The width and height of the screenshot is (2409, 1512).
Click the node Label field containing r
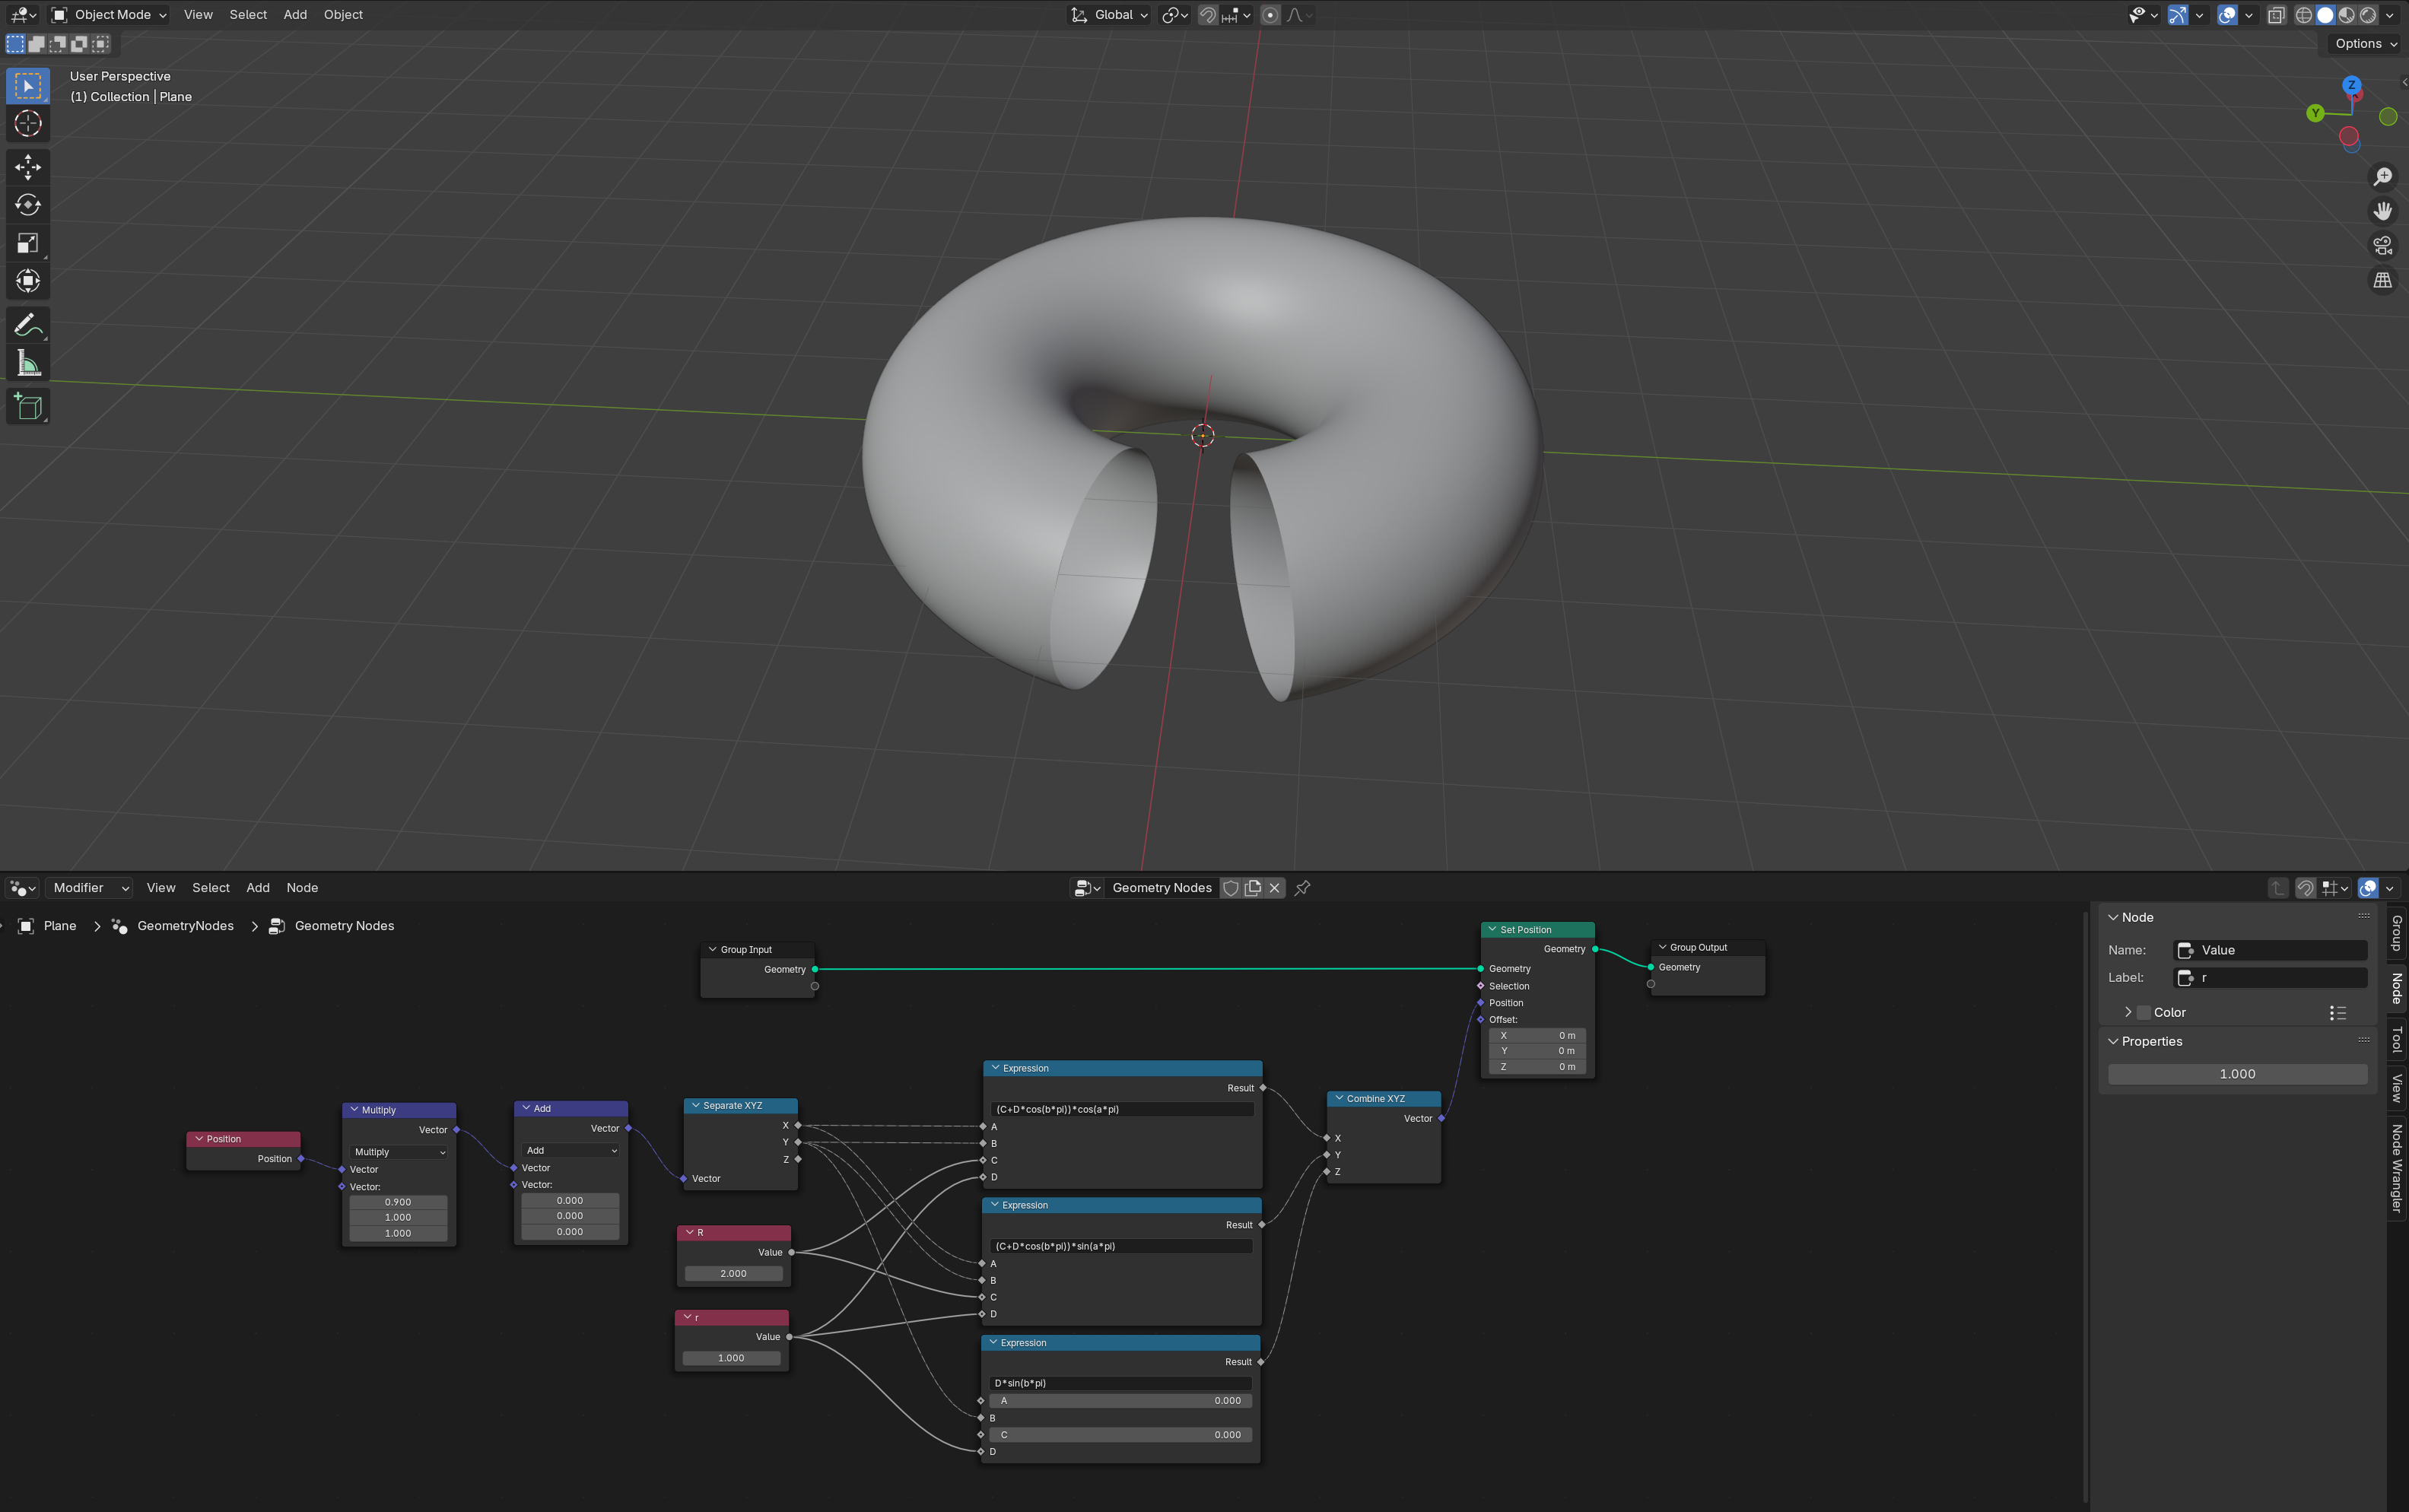(2270, 978)
